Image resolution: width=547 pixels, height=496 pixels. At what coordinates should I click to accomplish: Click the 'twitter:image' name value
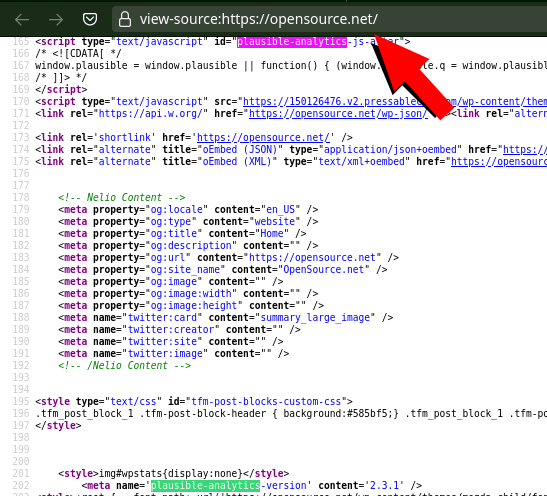tap(165, 353)
